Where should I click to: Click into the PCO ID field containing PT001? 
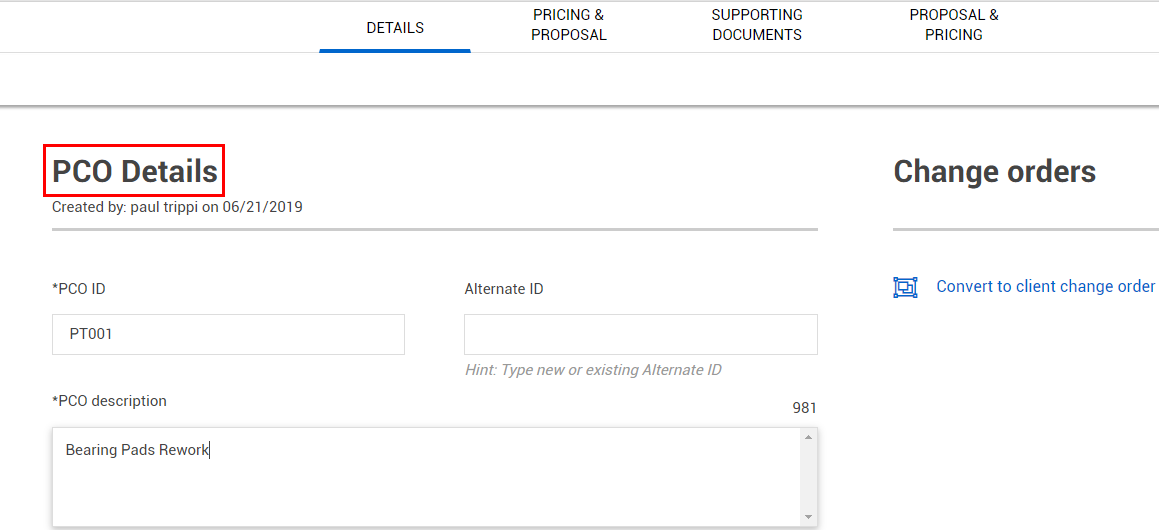pyautogui.click(x=228, y=334)
